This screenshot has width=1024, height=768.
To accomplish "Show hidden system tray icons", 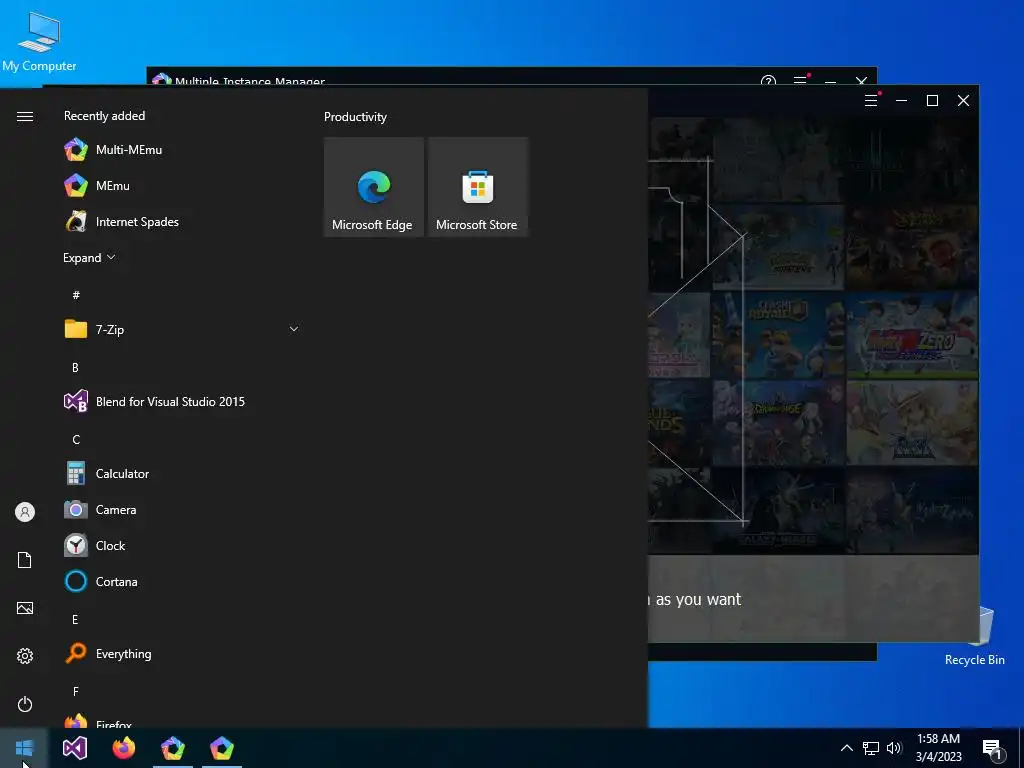I will tap(846, 748).
